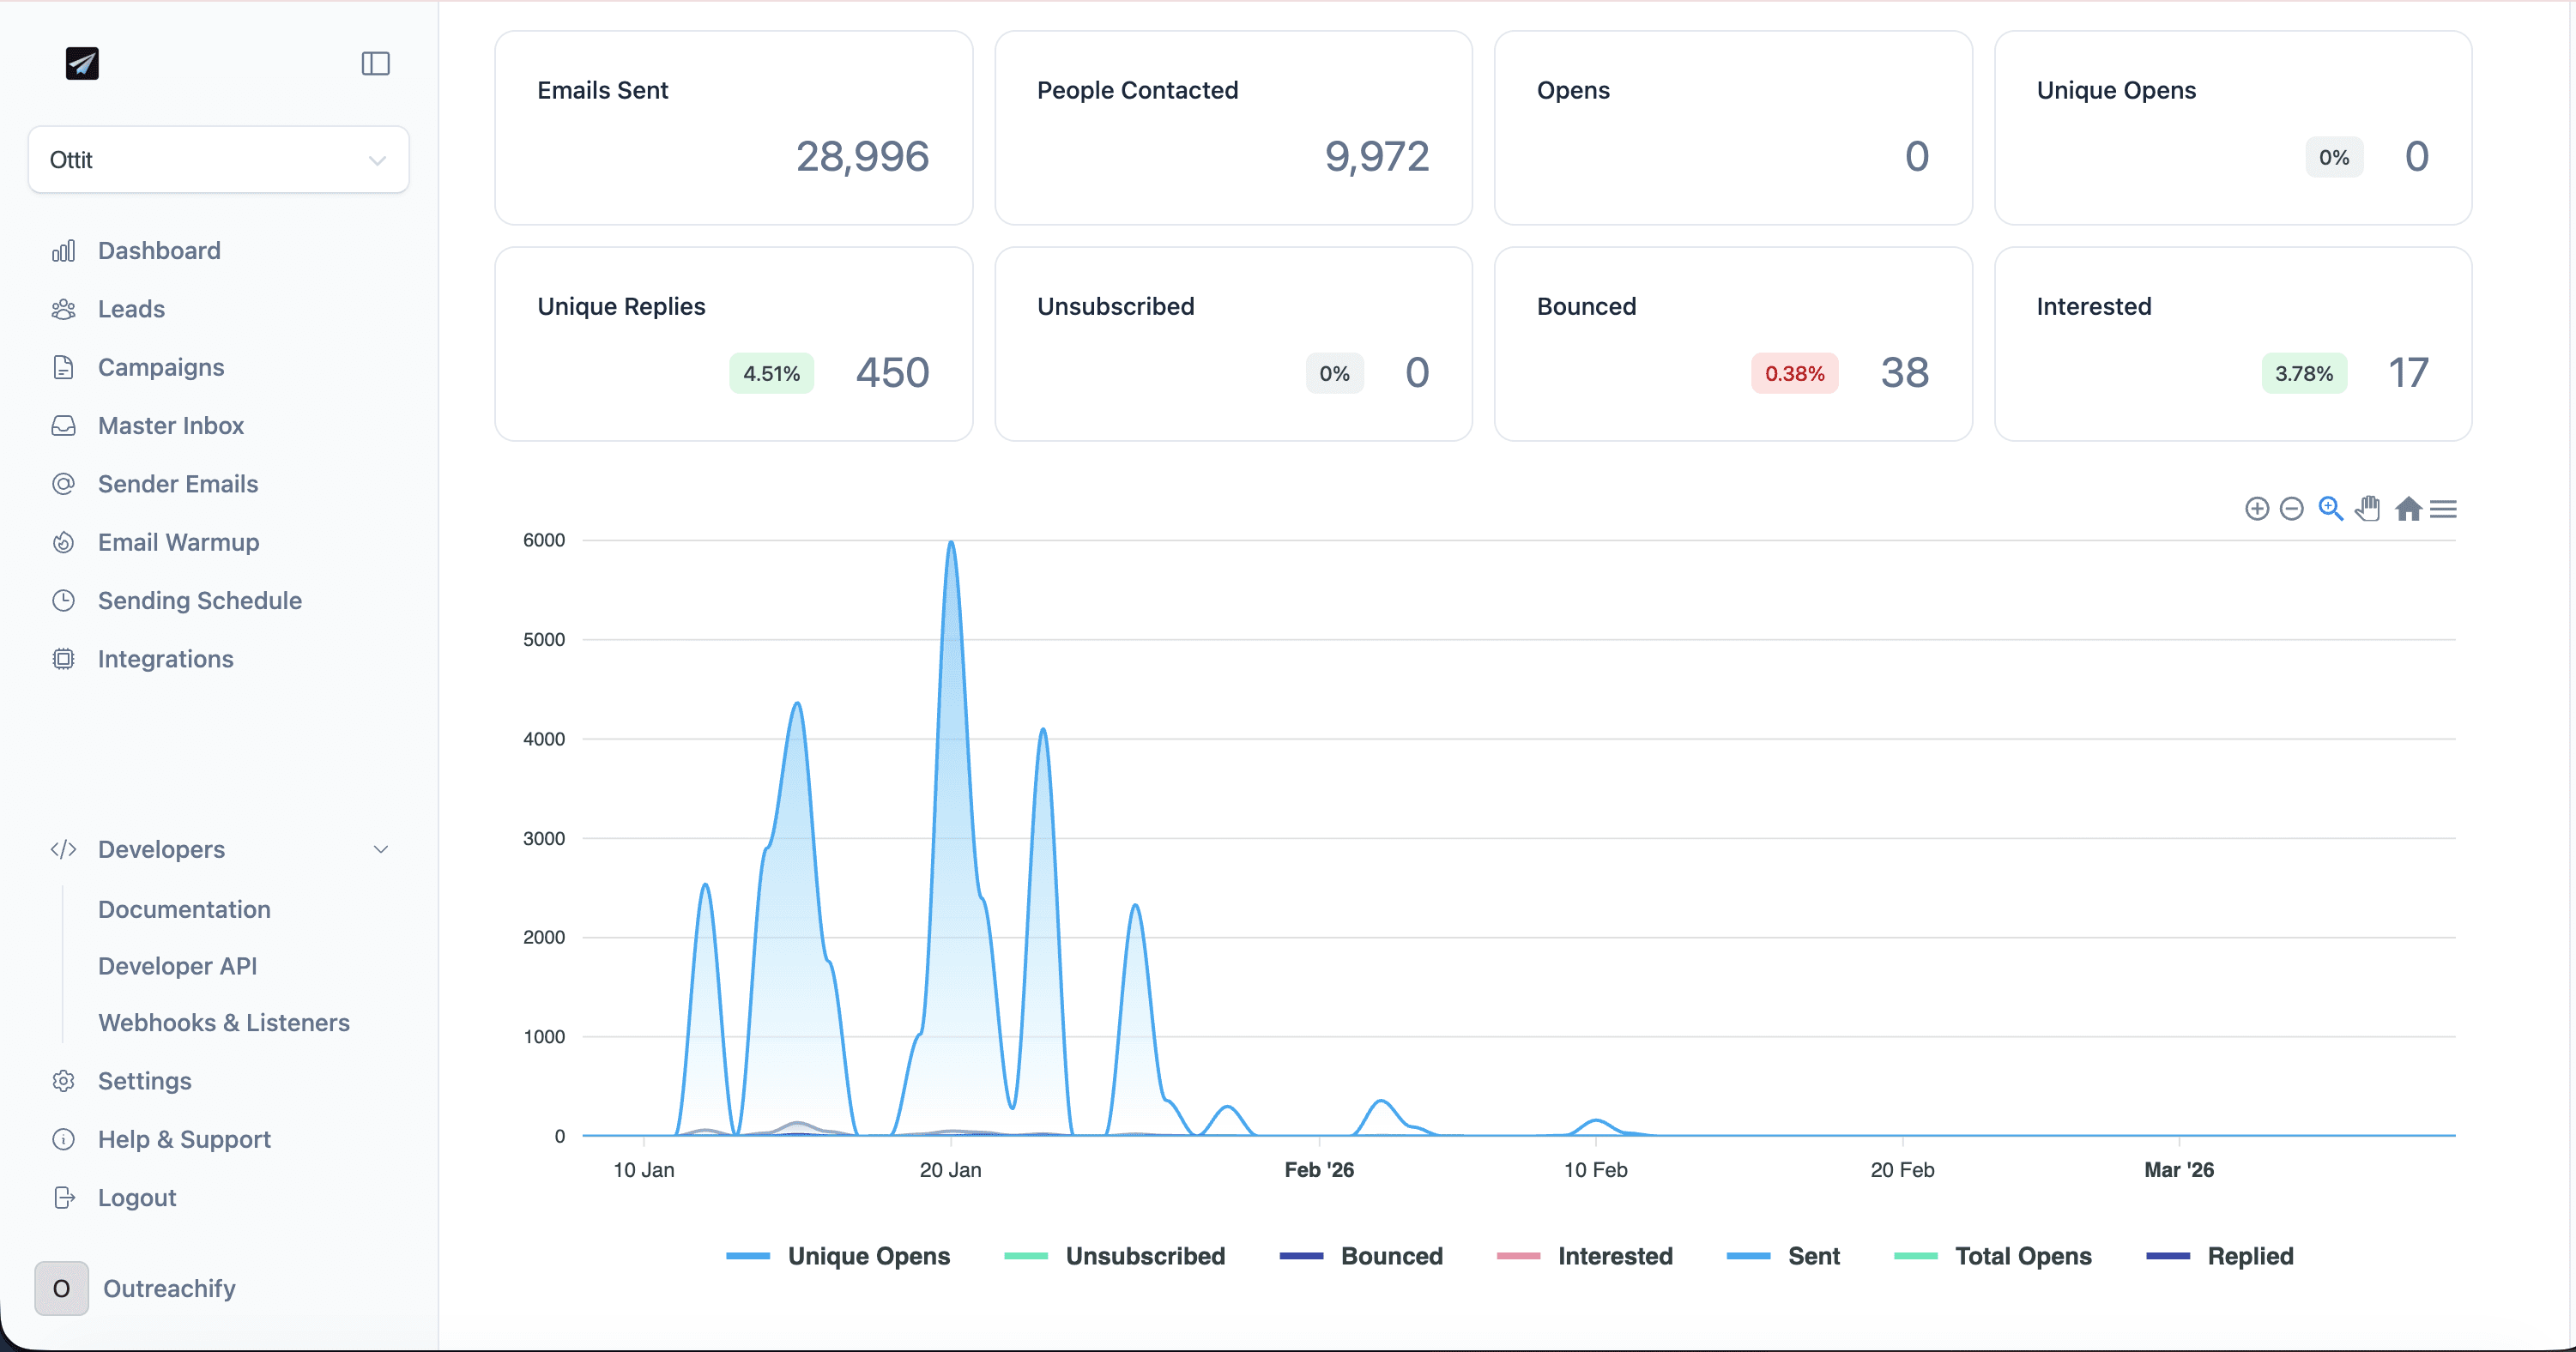Reset chart zoom with home icon
The image size is (2576, 1352).
[2408, 509]
